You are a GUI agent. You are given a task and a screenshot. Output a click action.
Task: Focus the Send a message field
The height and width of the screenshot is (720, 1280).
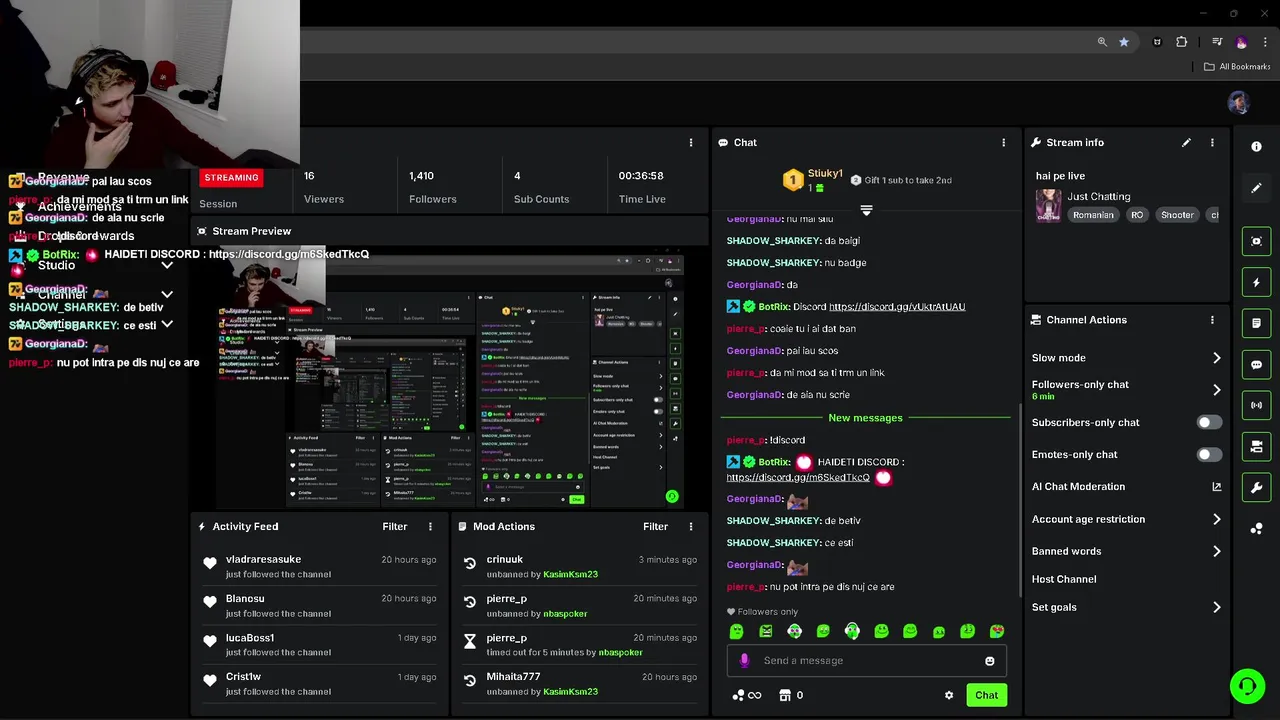[866, 661]
